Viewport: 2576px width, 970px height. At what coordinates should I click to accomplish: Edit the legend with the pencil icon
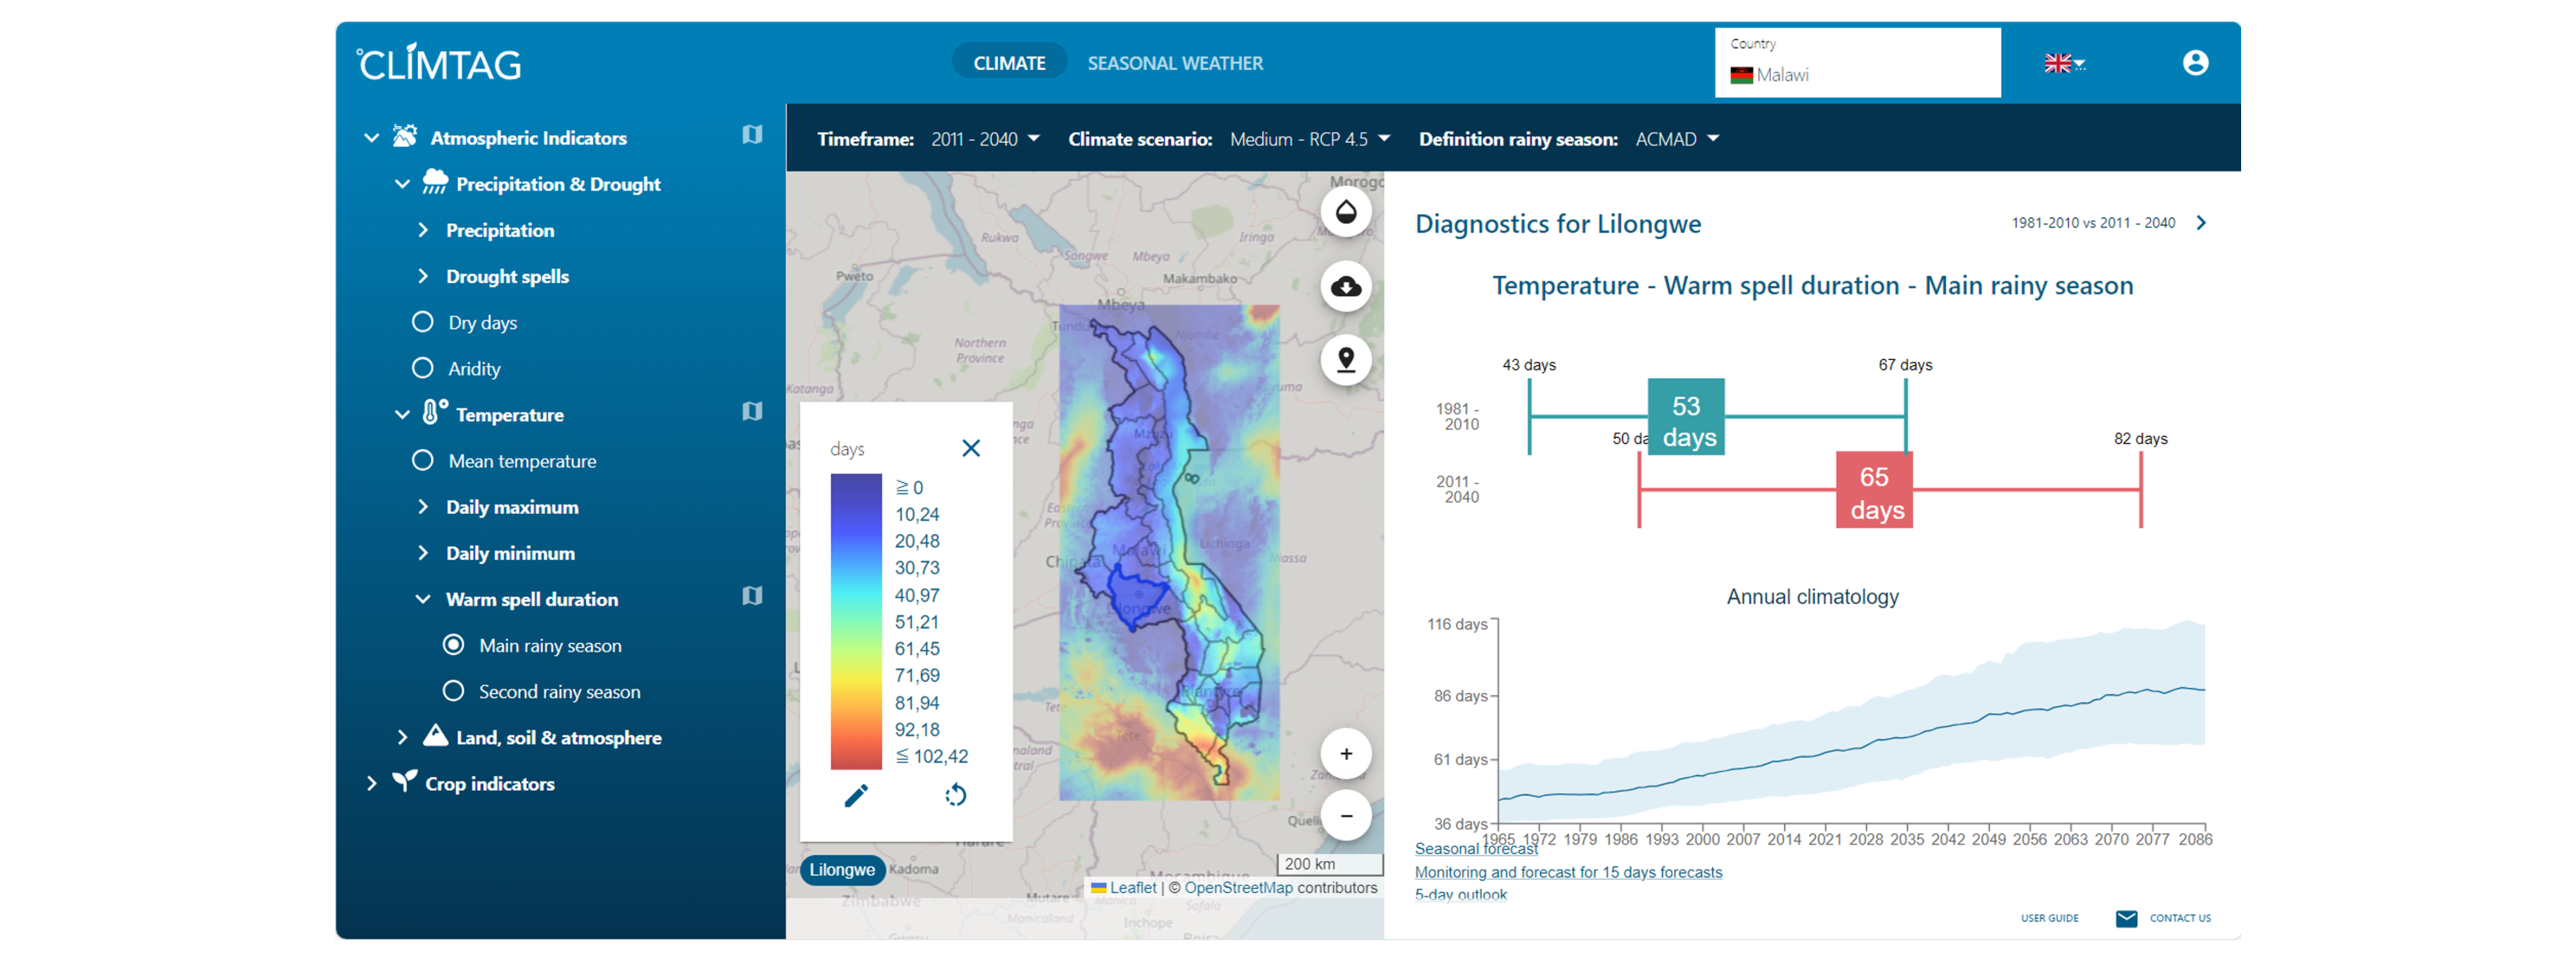[856, 796]
